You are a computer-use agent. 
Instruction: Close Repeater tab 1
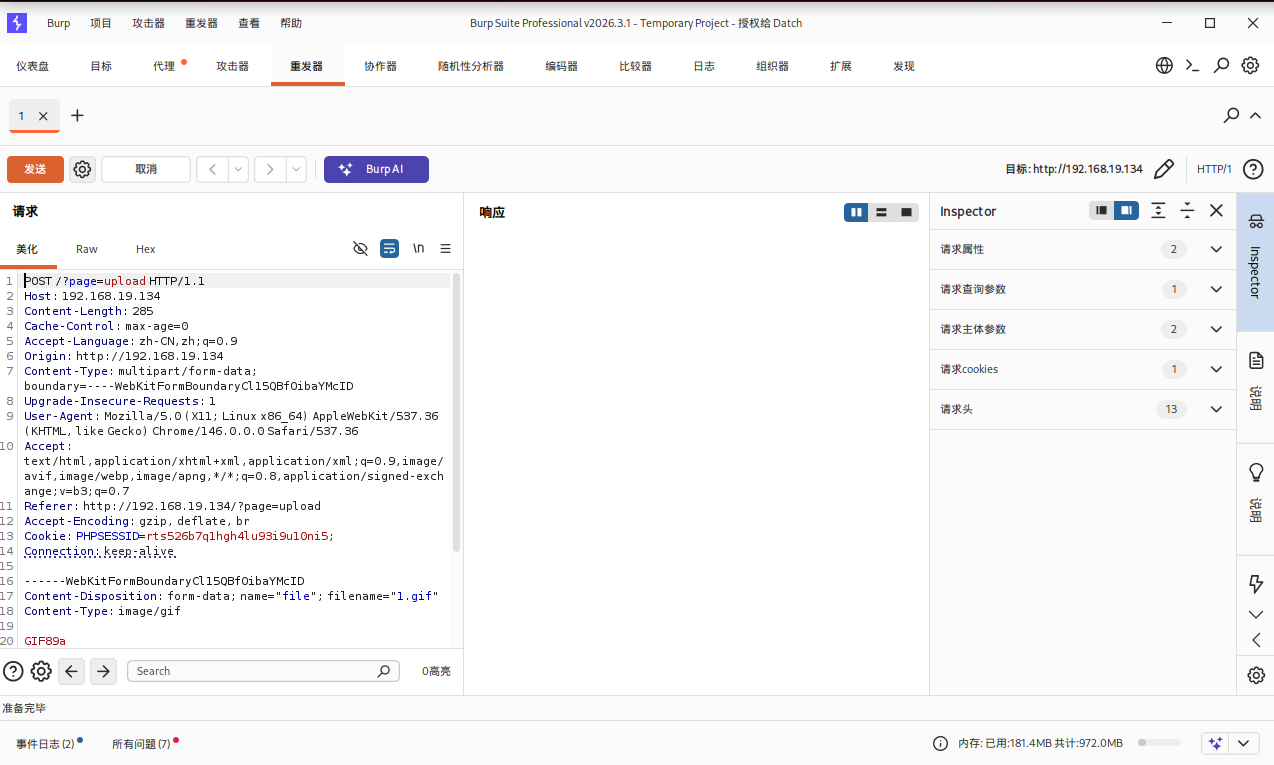pyautogui.click(x=43, y=116)
